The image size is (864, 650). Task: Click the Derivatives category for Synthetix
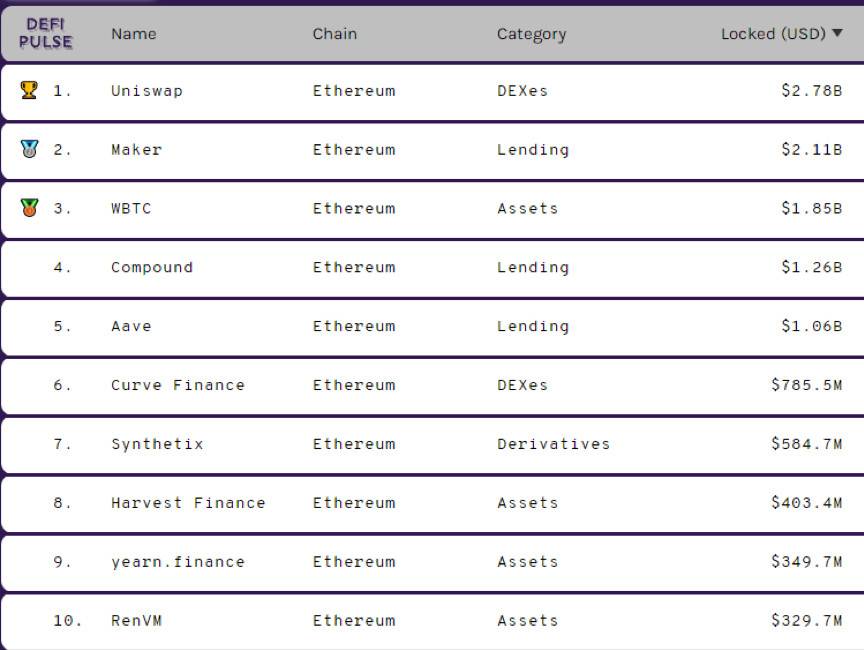pos(554,444)
